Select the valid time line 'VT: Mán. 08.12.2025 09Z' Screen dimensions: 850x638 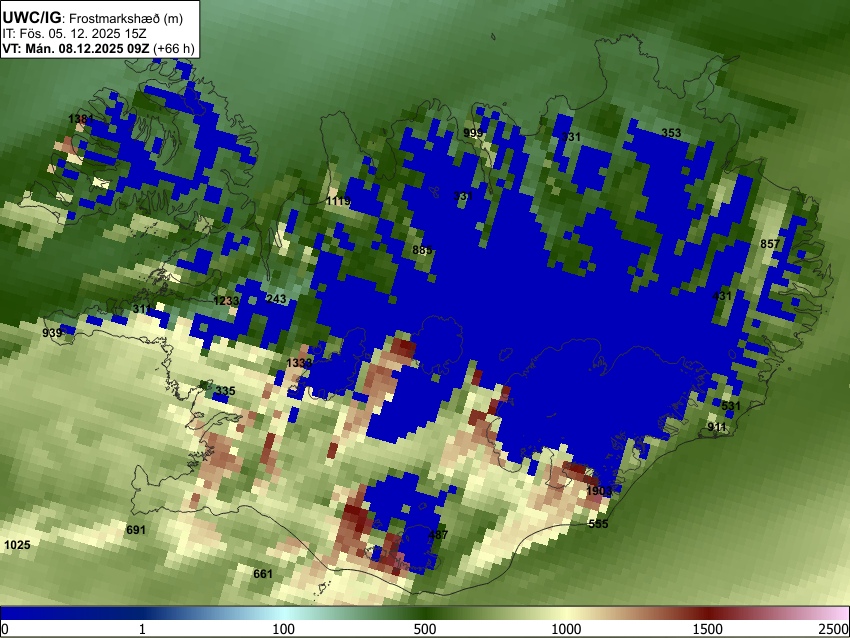point(76,48)
